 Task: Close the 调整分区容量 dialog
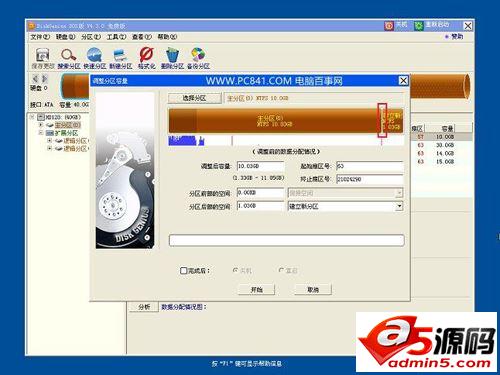click(403, 81)
